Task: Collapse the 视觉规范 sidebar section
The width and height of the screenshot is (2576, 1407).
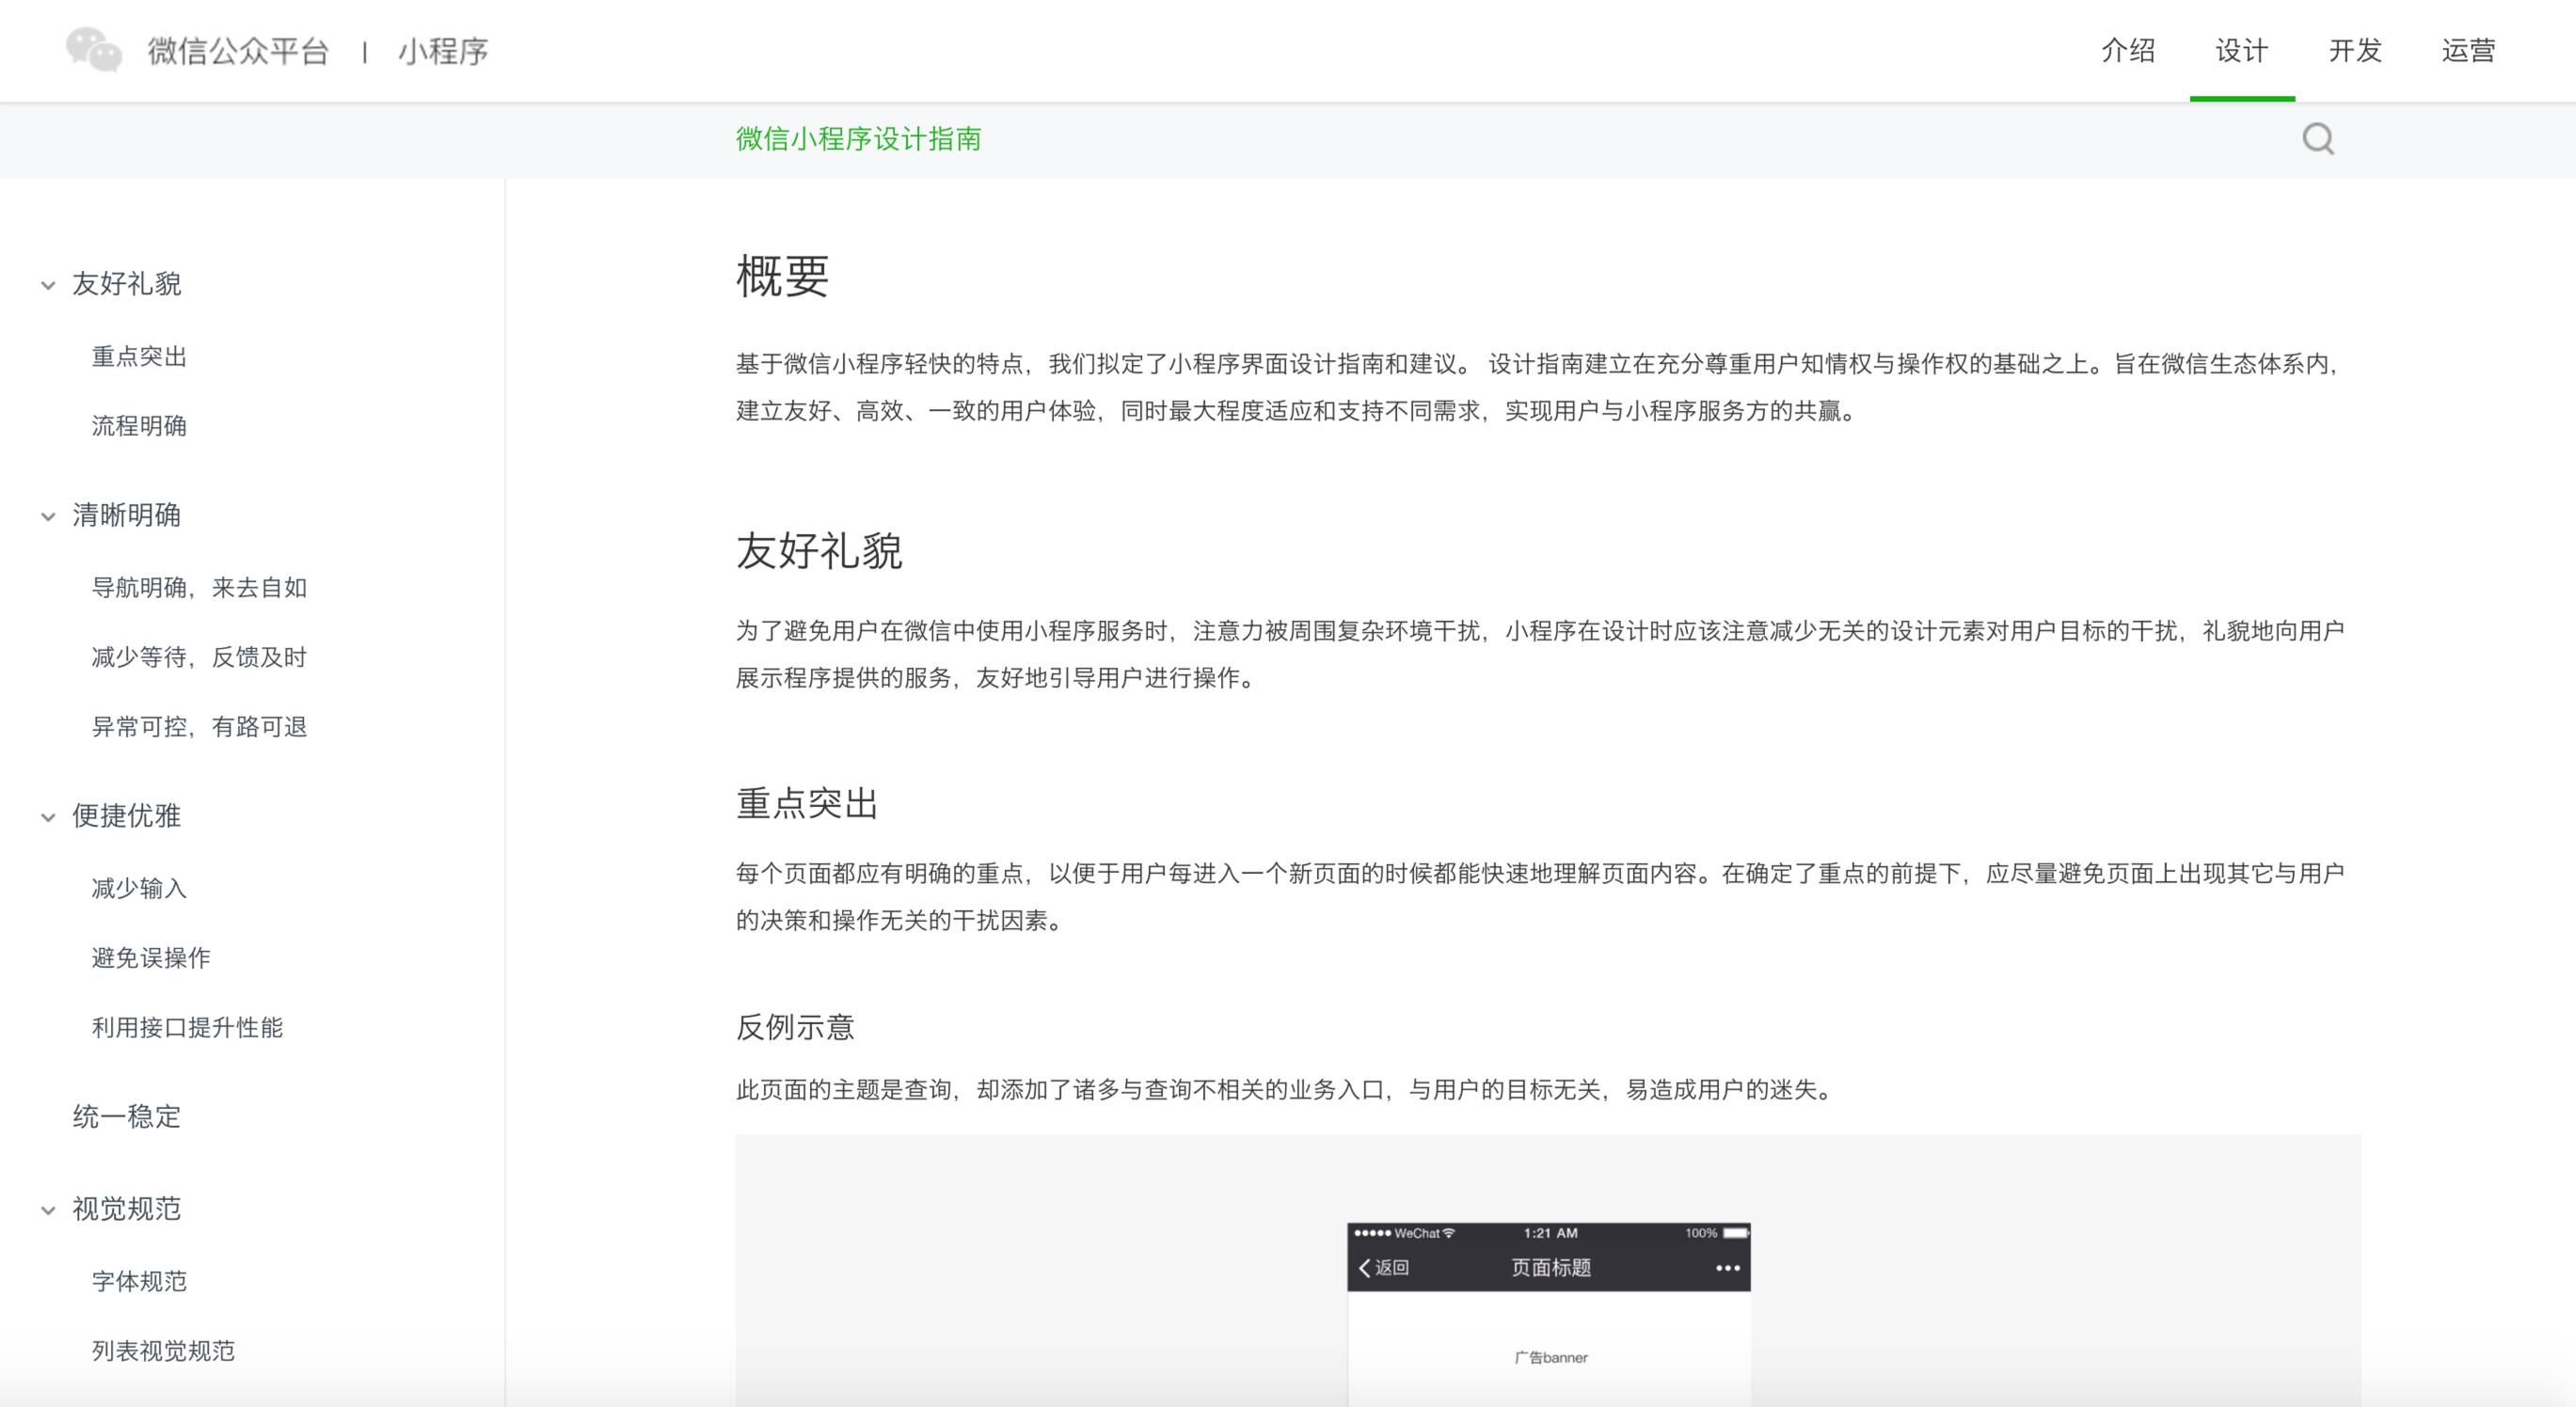Action: [48, 1210]
